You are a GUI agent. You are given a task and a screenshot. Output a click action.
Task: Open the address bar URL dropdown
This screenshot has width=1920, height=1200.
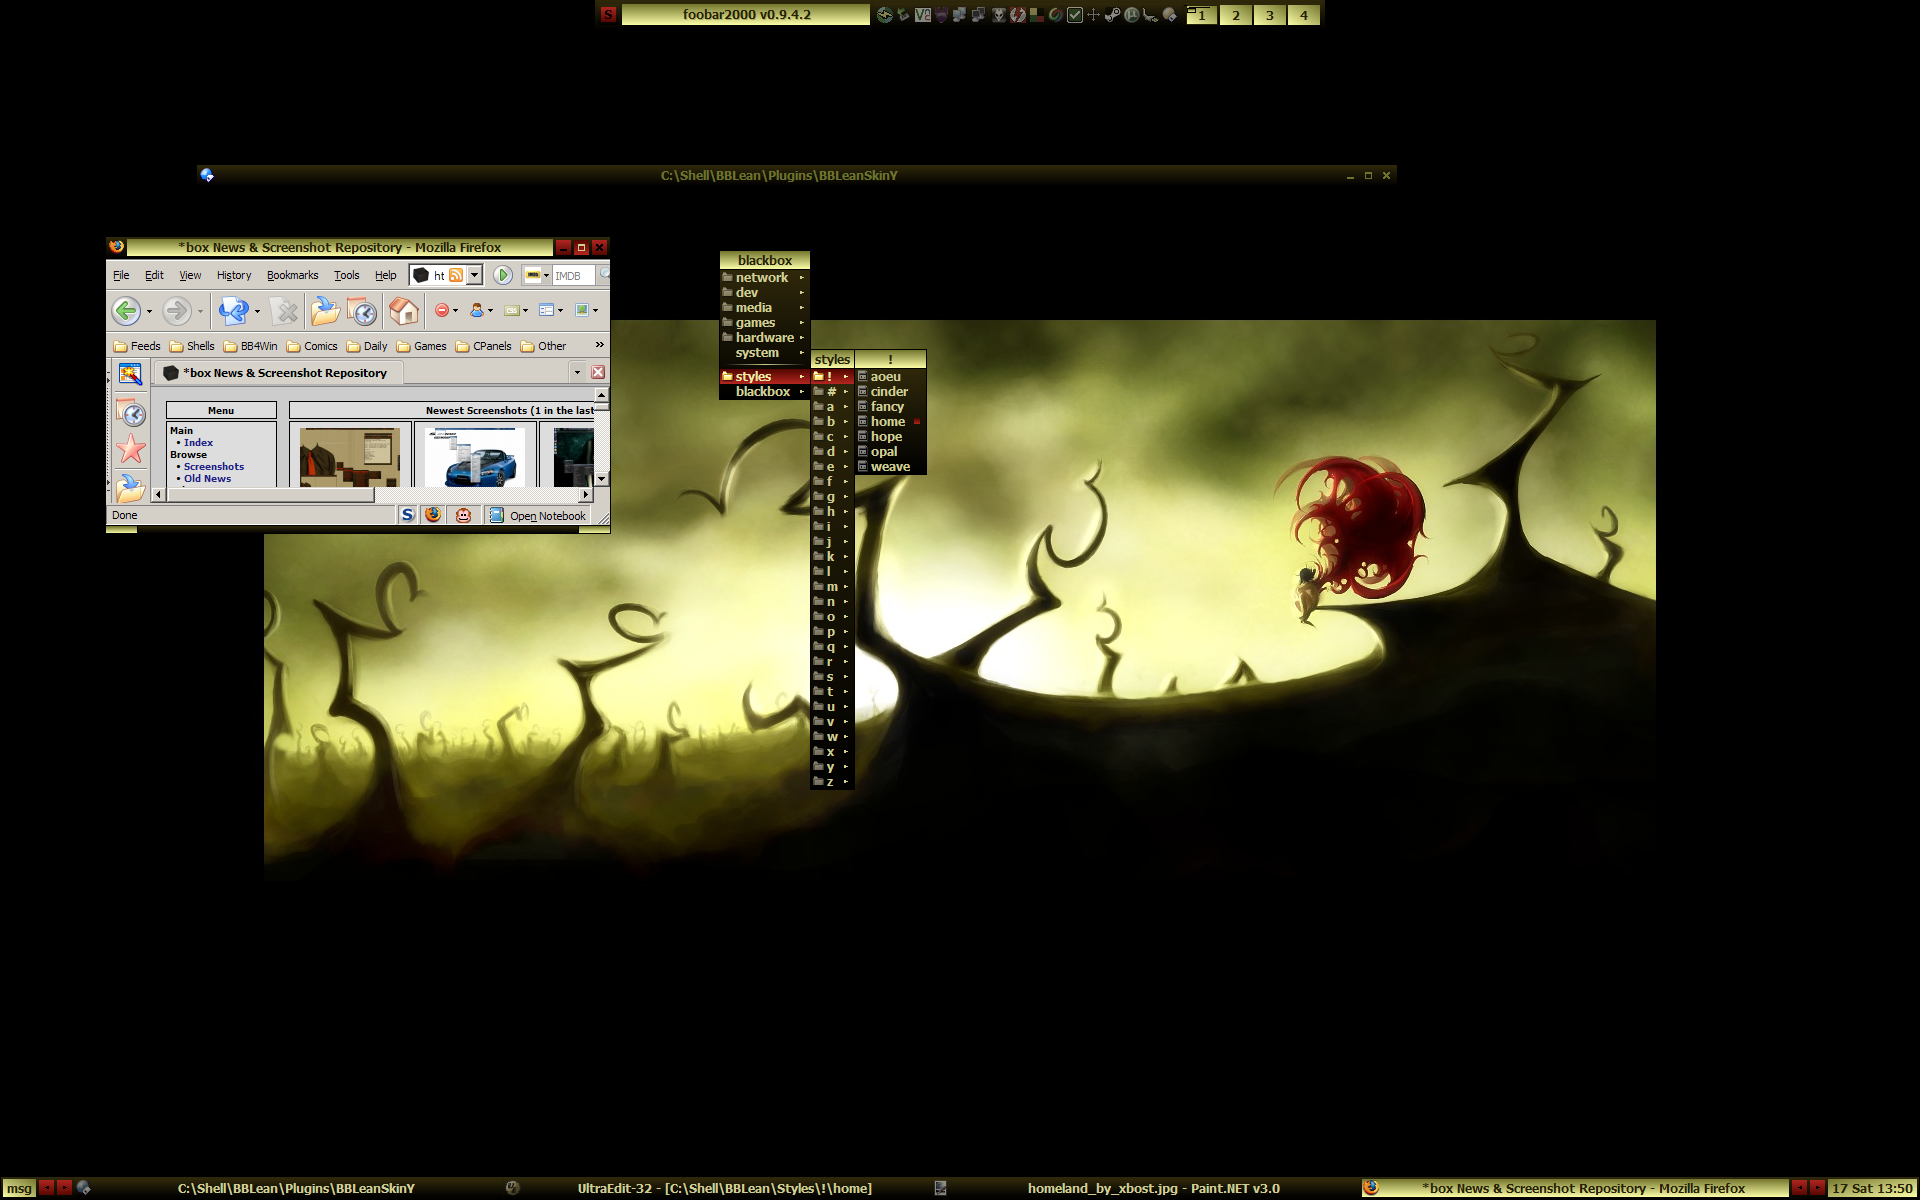475,275
